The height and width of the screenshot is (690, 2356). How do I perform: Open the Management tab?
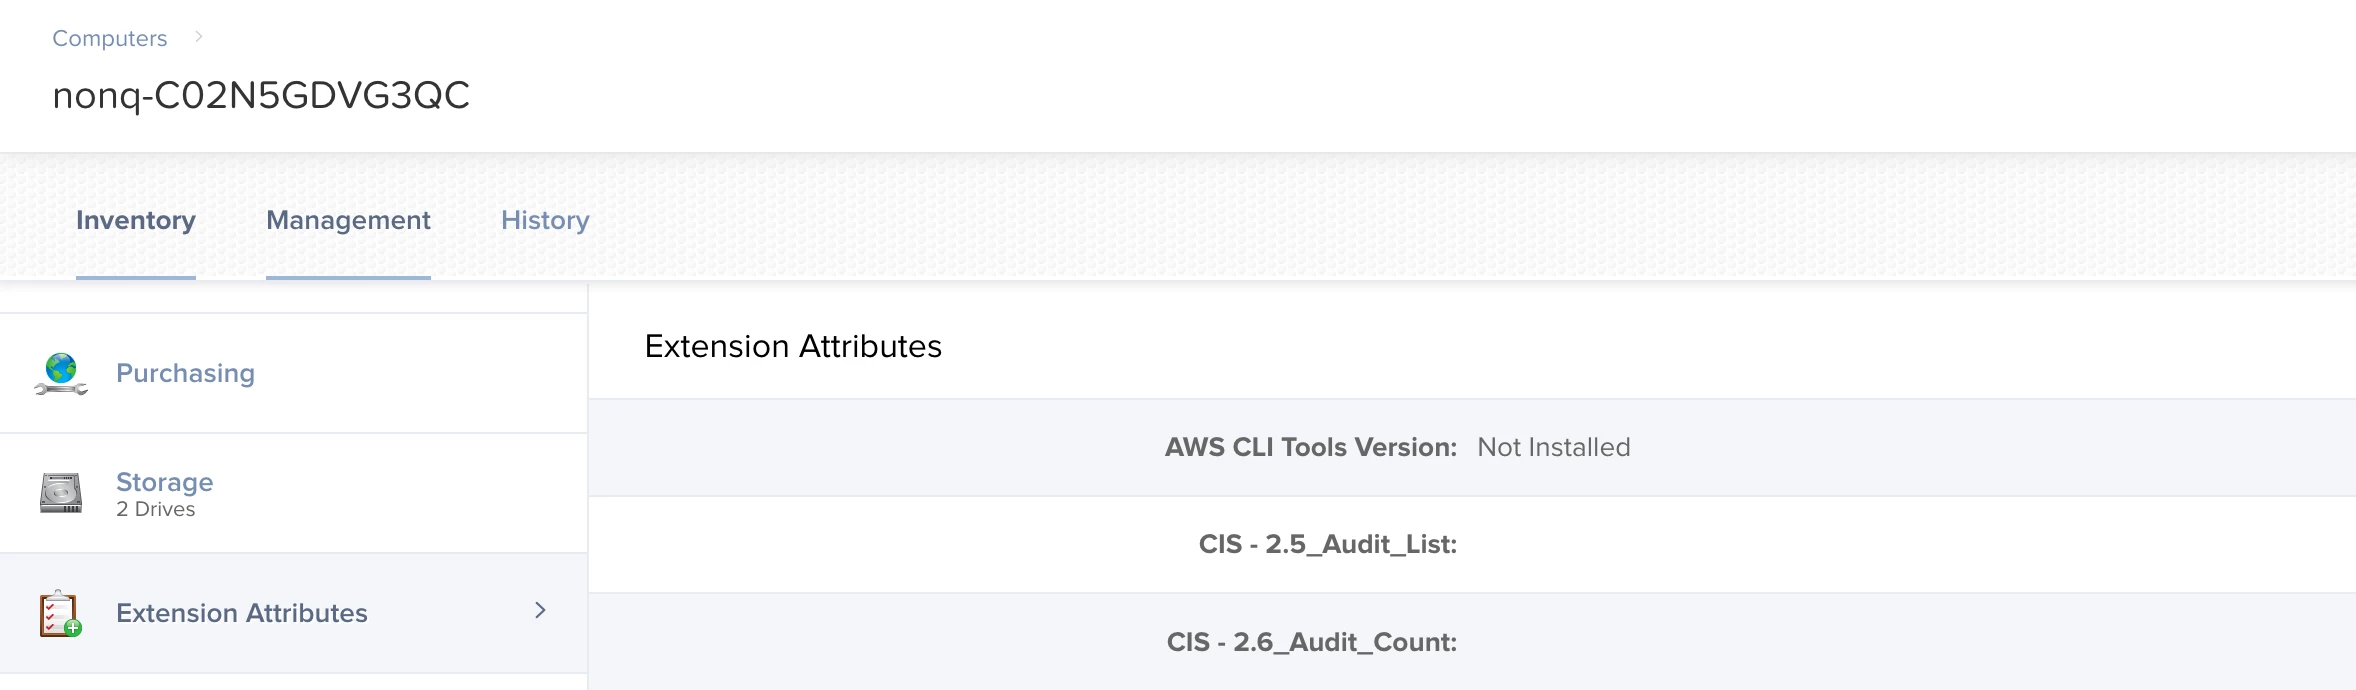[348, 220]
